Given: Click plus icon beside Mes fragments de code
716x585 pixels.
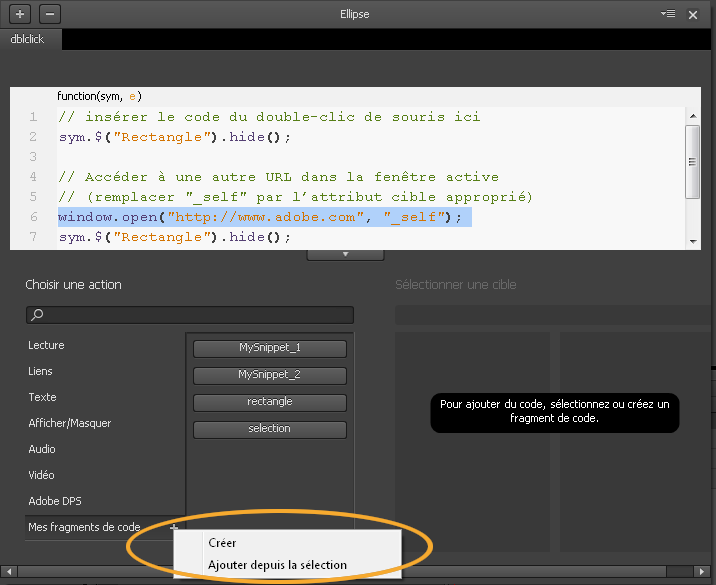Looking at the screenshot, I should (174, 527).
